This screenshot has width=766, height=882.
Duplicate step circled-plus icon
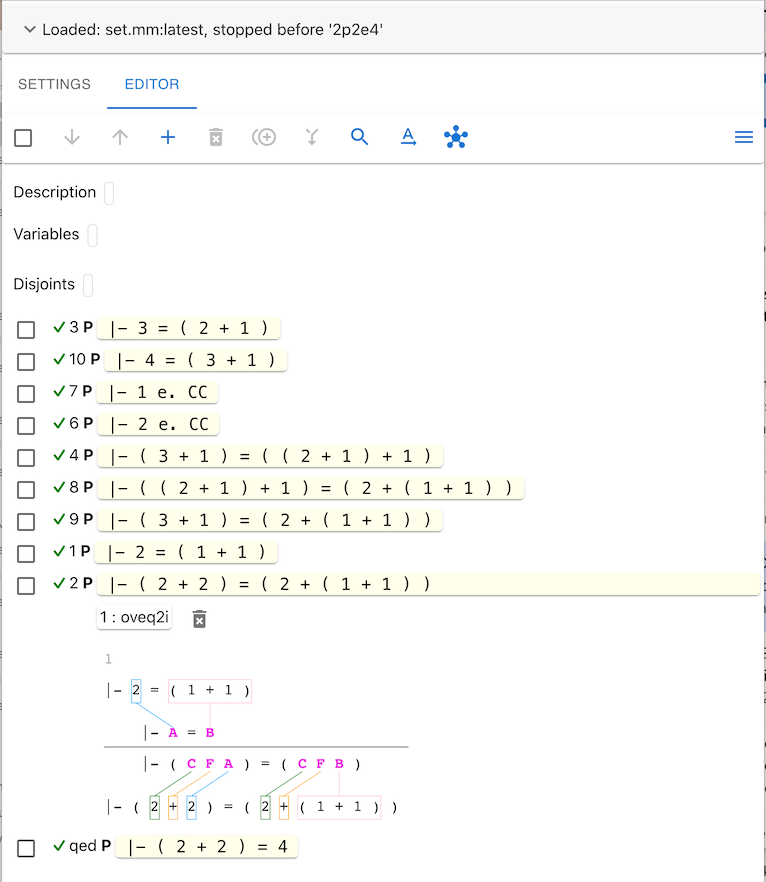264,137
